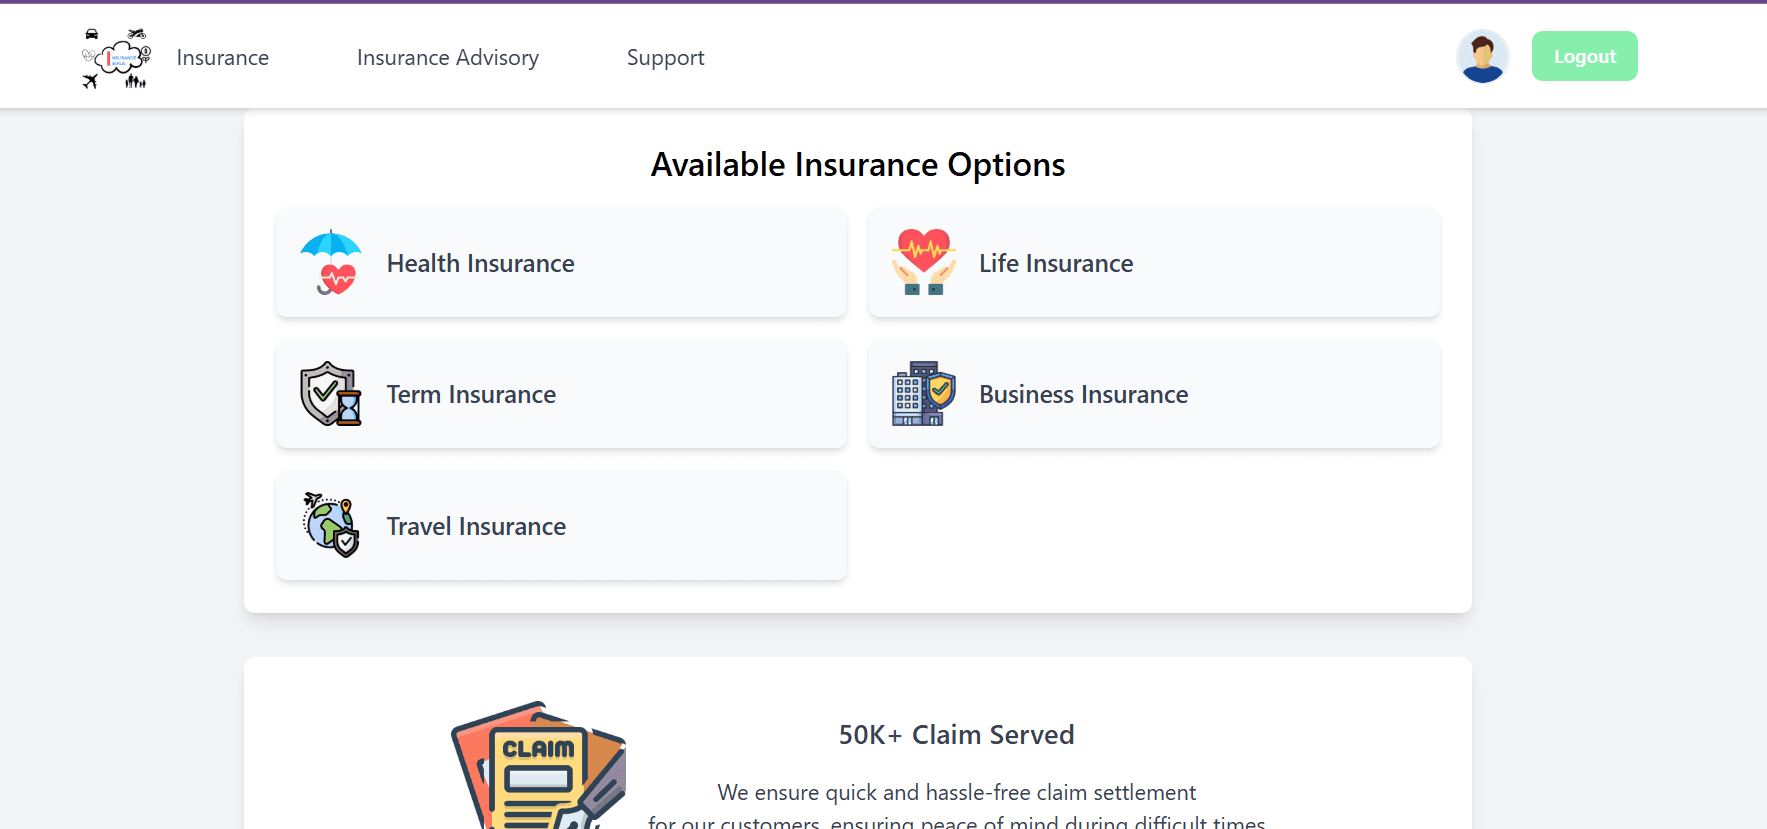1767x829 pixels.
Task: Click the Term Insurance shield icon
Action: (331, 394)
